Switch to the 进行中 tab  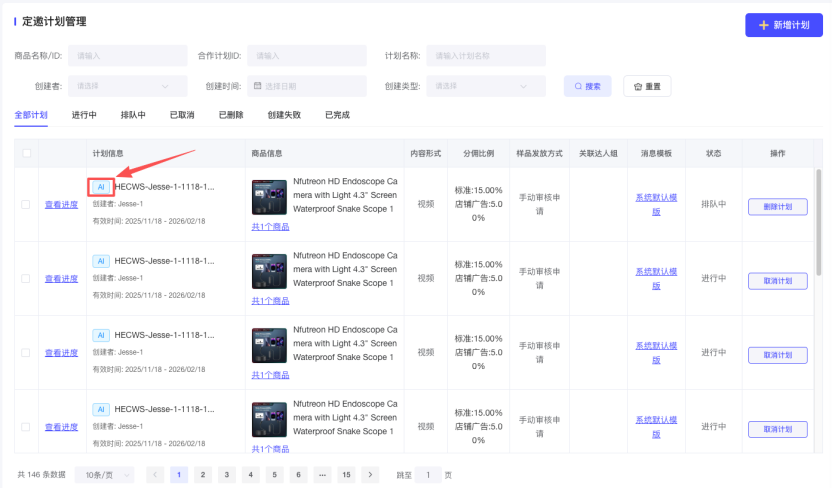84,115
